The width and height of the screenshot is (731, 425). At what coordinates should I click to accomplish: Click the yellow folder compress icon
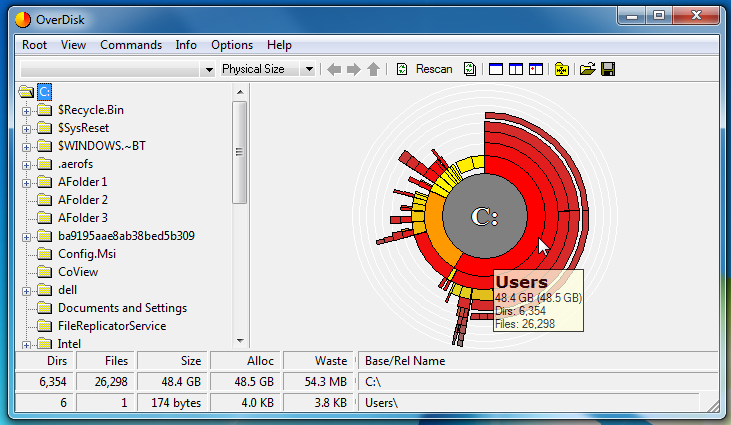tap(562, 69)
